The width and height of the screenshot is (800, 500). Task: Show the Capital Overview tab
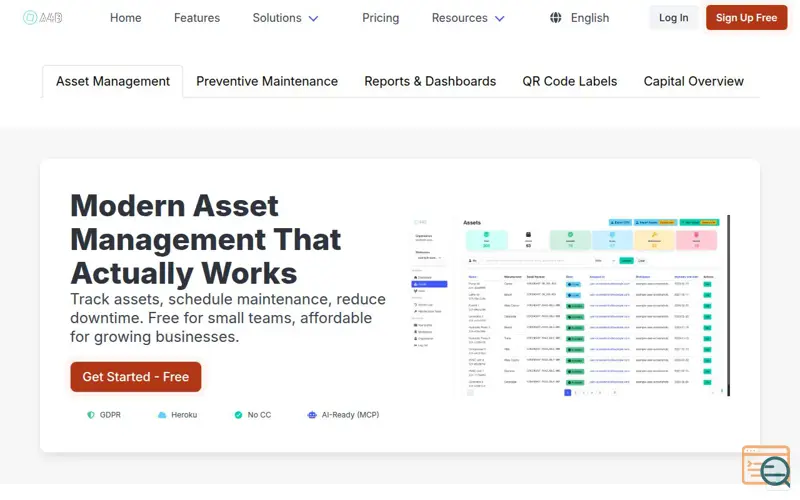[x=693, y=82]
